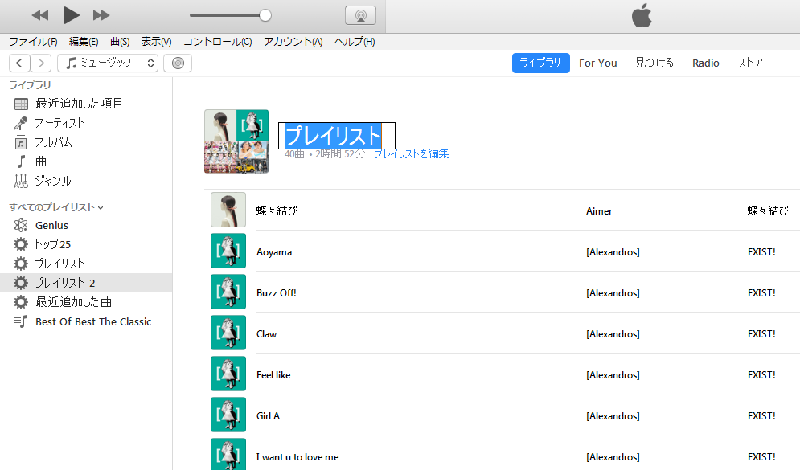This screenshot has width=800, height=470.
Task: Click the recently added grid icon
Action: click(21, 104)
